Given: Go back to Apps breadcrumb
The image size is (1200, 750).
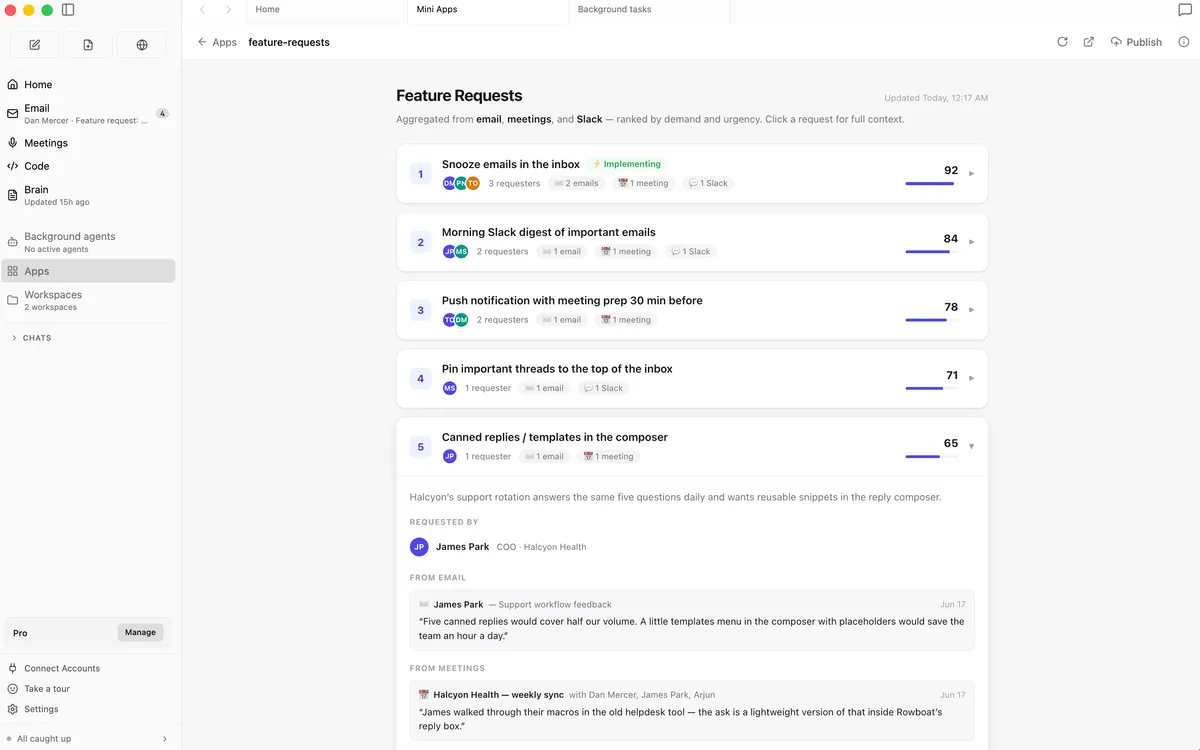Looking at the screenshot, I should point(217,42).
